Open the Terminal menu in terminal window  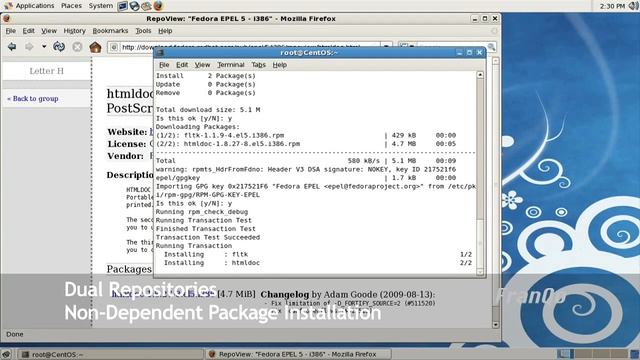pos(231,64)
